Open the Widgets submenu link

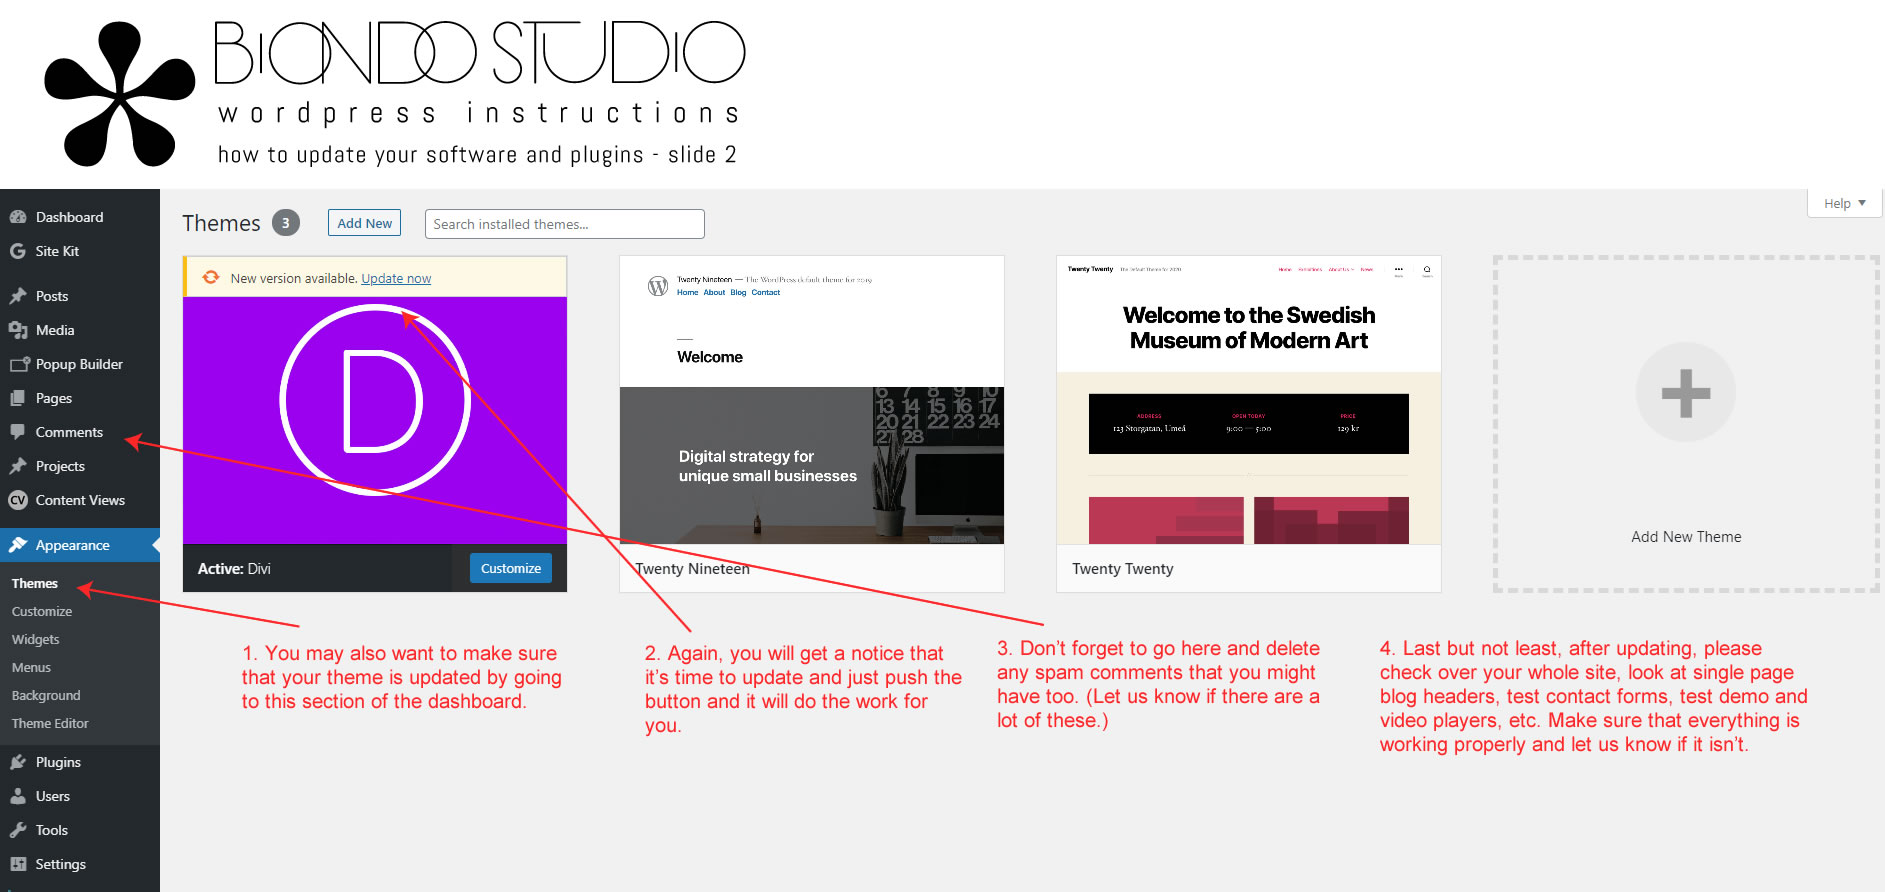click(36, 639)
